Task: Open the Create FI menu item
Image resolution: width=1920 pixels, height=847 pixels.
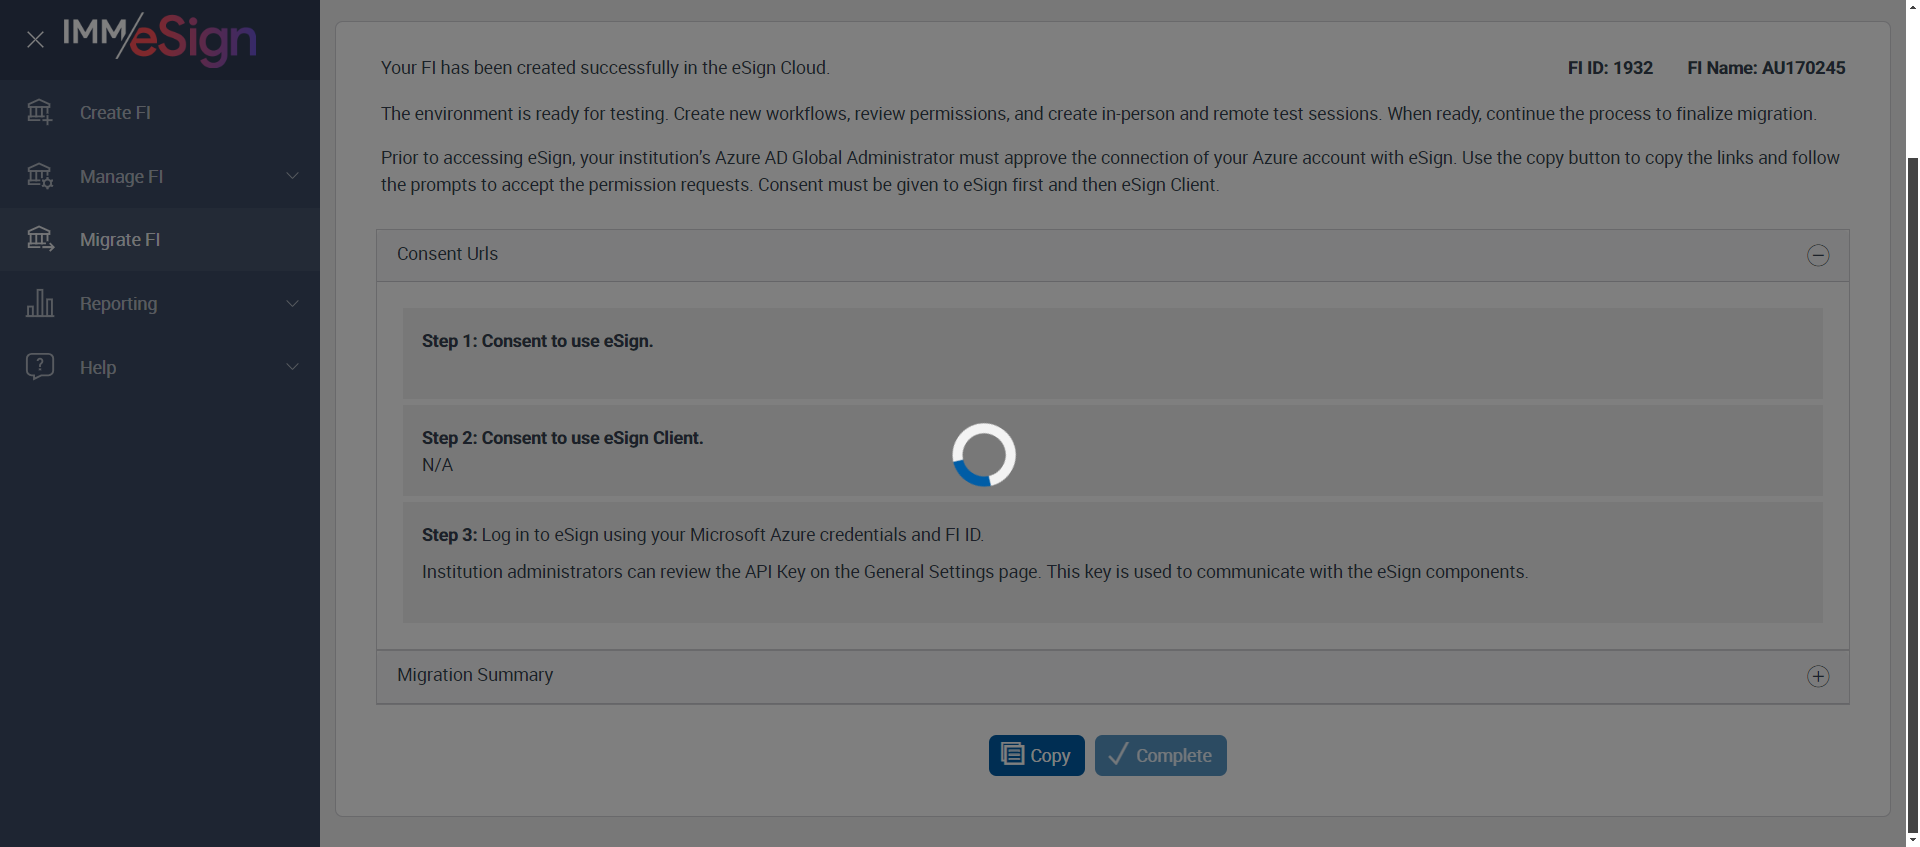Action: point(115,113)
